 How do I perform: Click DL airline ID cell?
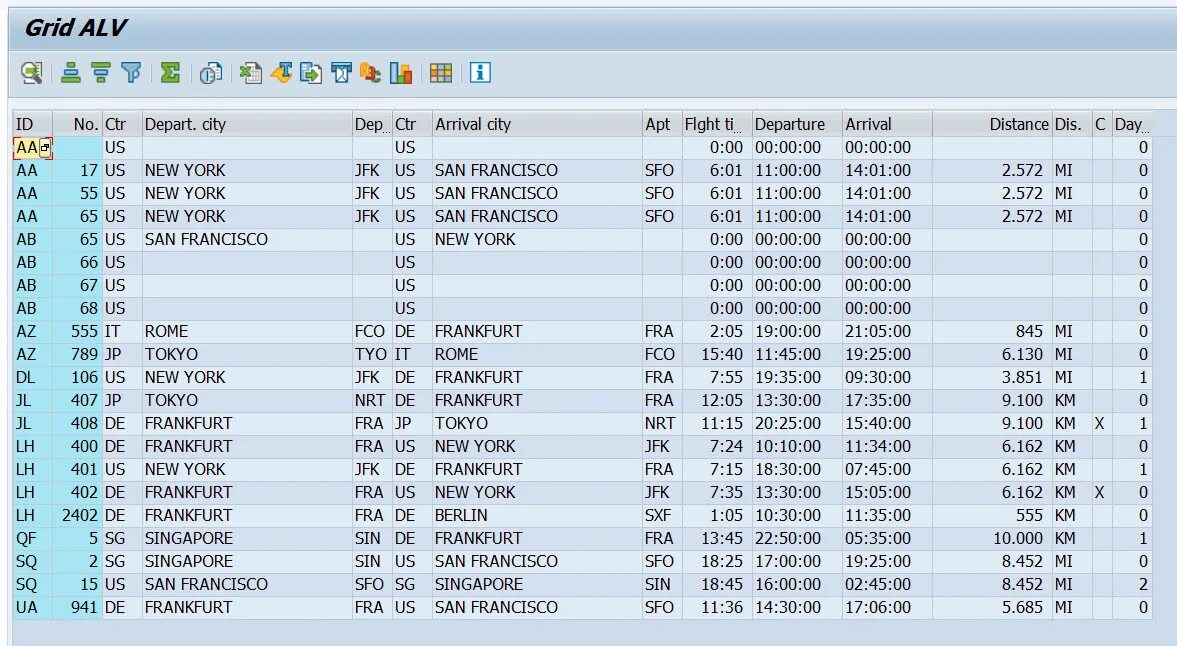33,377
